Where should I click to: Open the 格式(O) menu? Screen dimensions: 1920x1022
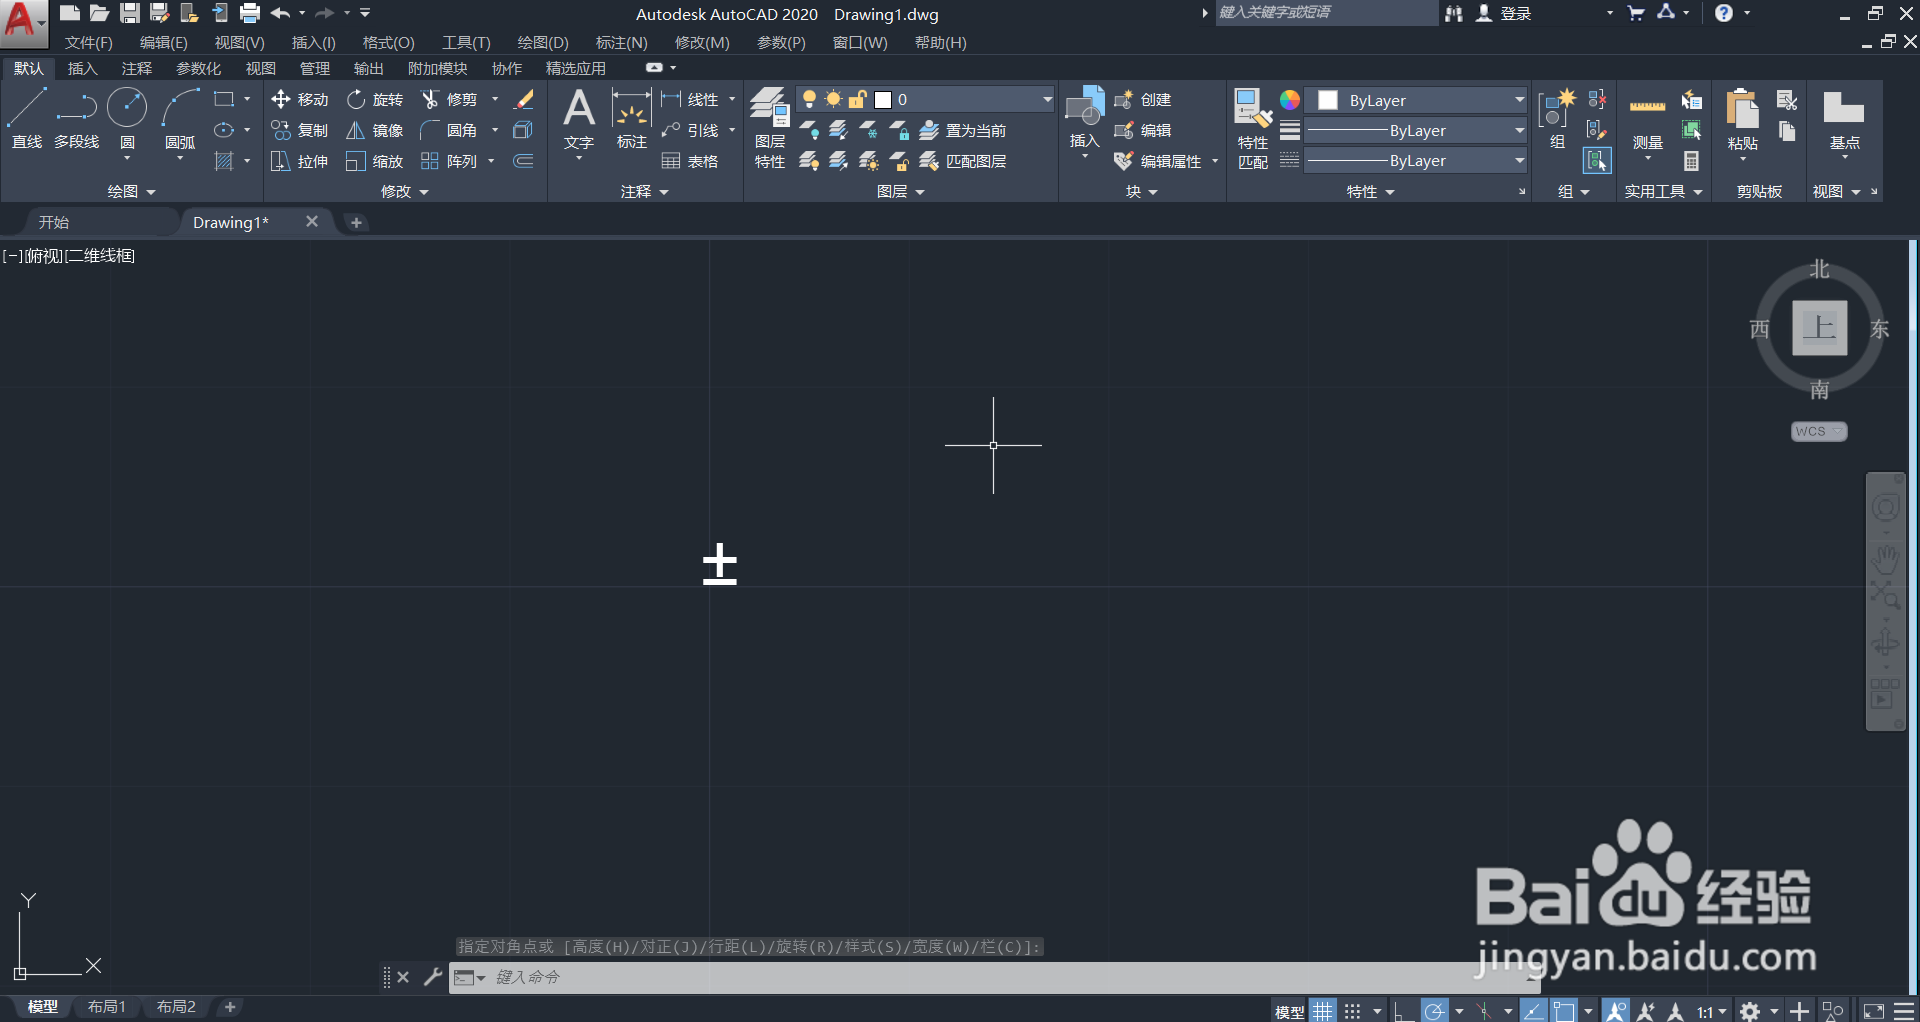pyautogui.click(x=388, y=43)
